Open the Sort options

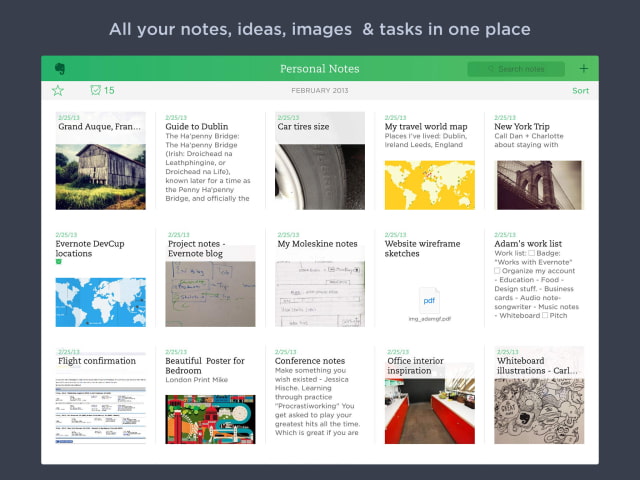580,91
